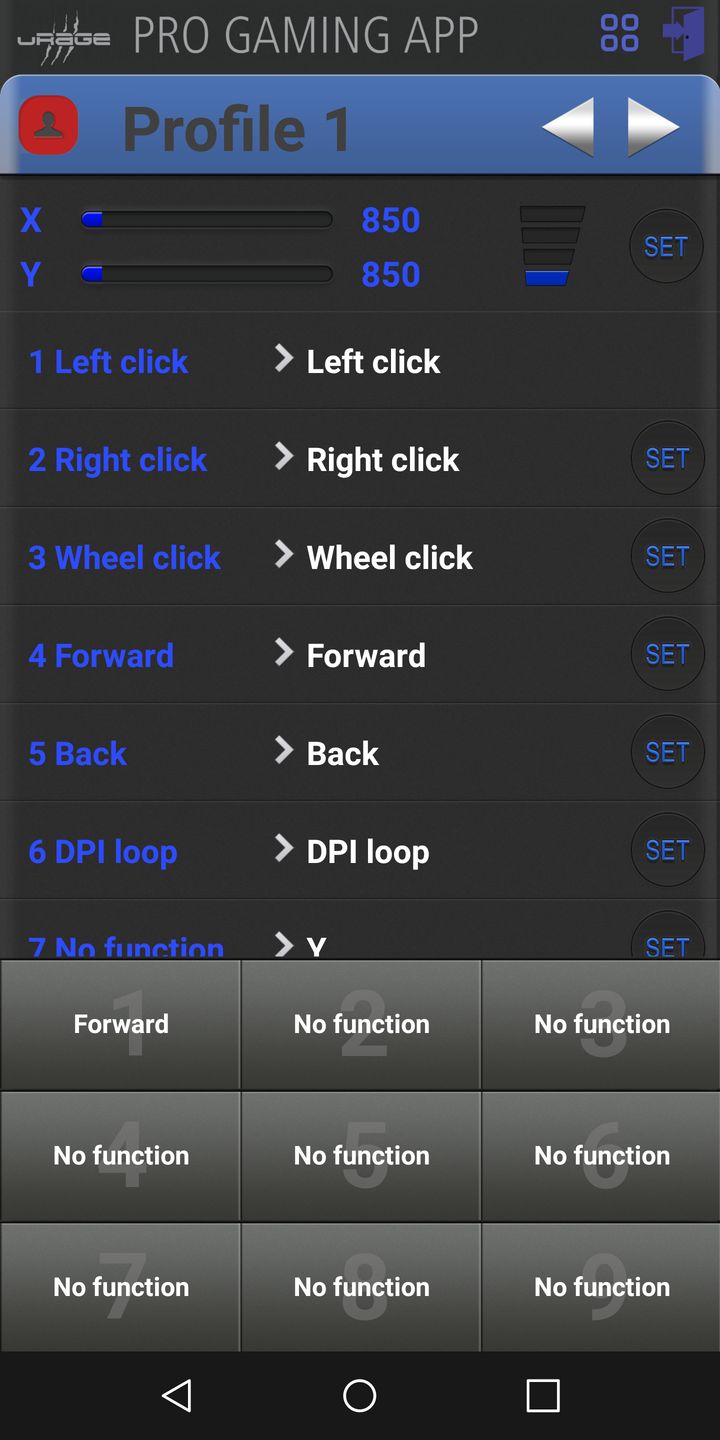Tap the DPI level indicator bars

point(551,246)
